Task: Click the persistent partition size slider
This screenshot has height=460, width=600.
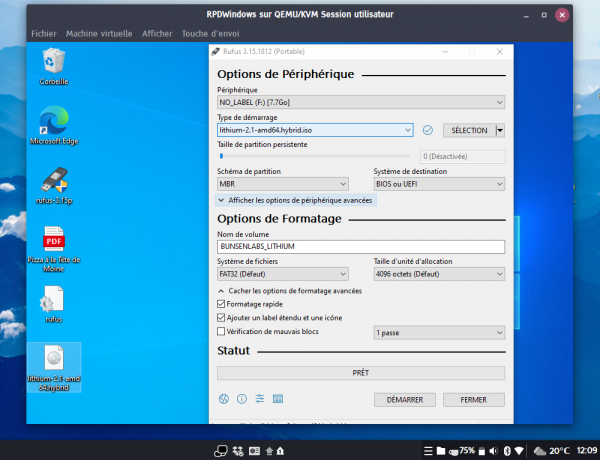Action: 314,156
